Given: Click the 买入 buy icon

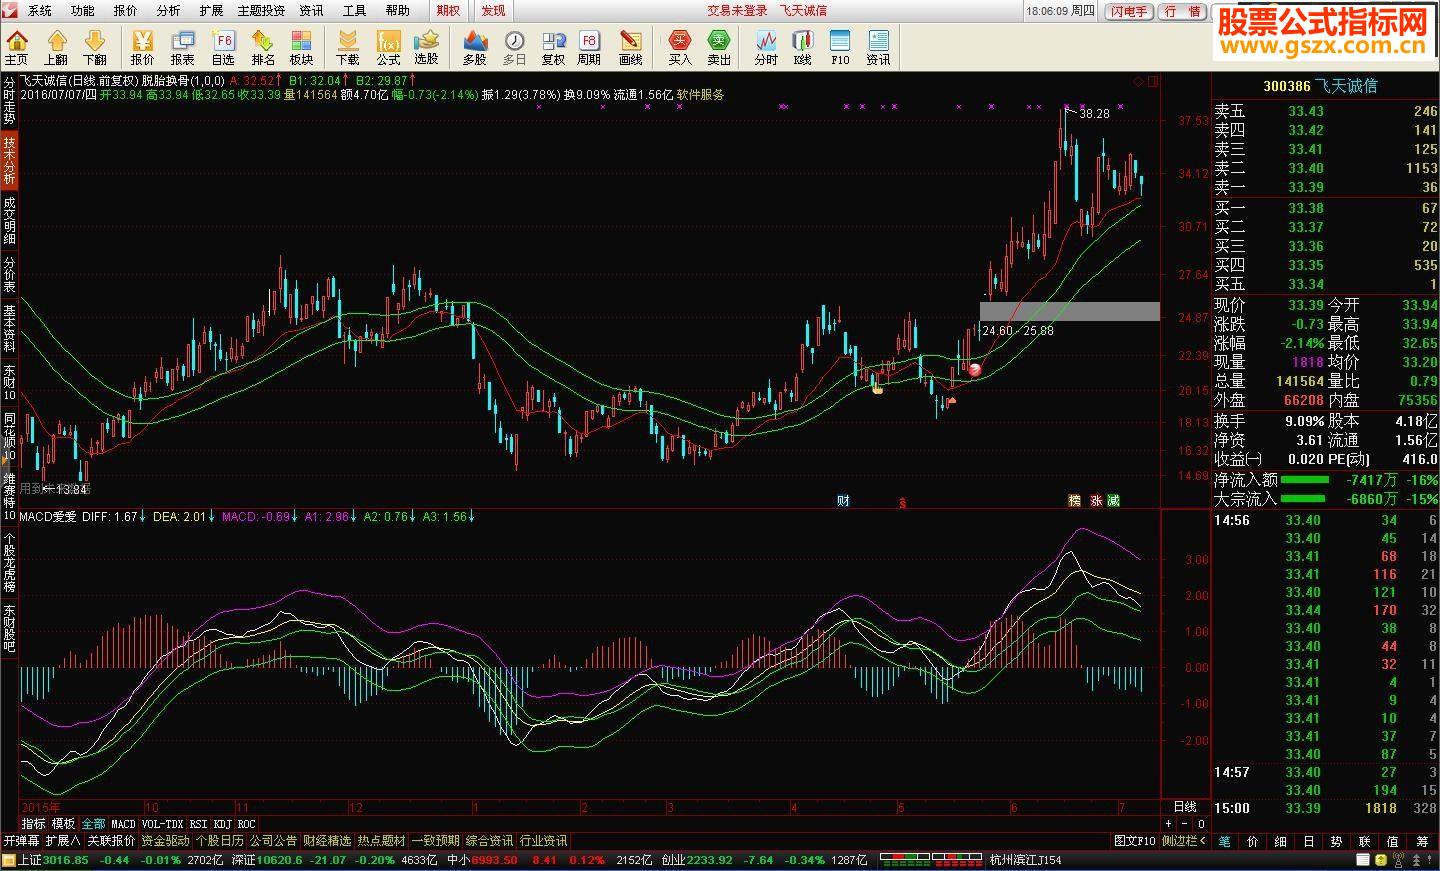Looking at the screenshot, I should coord(680,47).
